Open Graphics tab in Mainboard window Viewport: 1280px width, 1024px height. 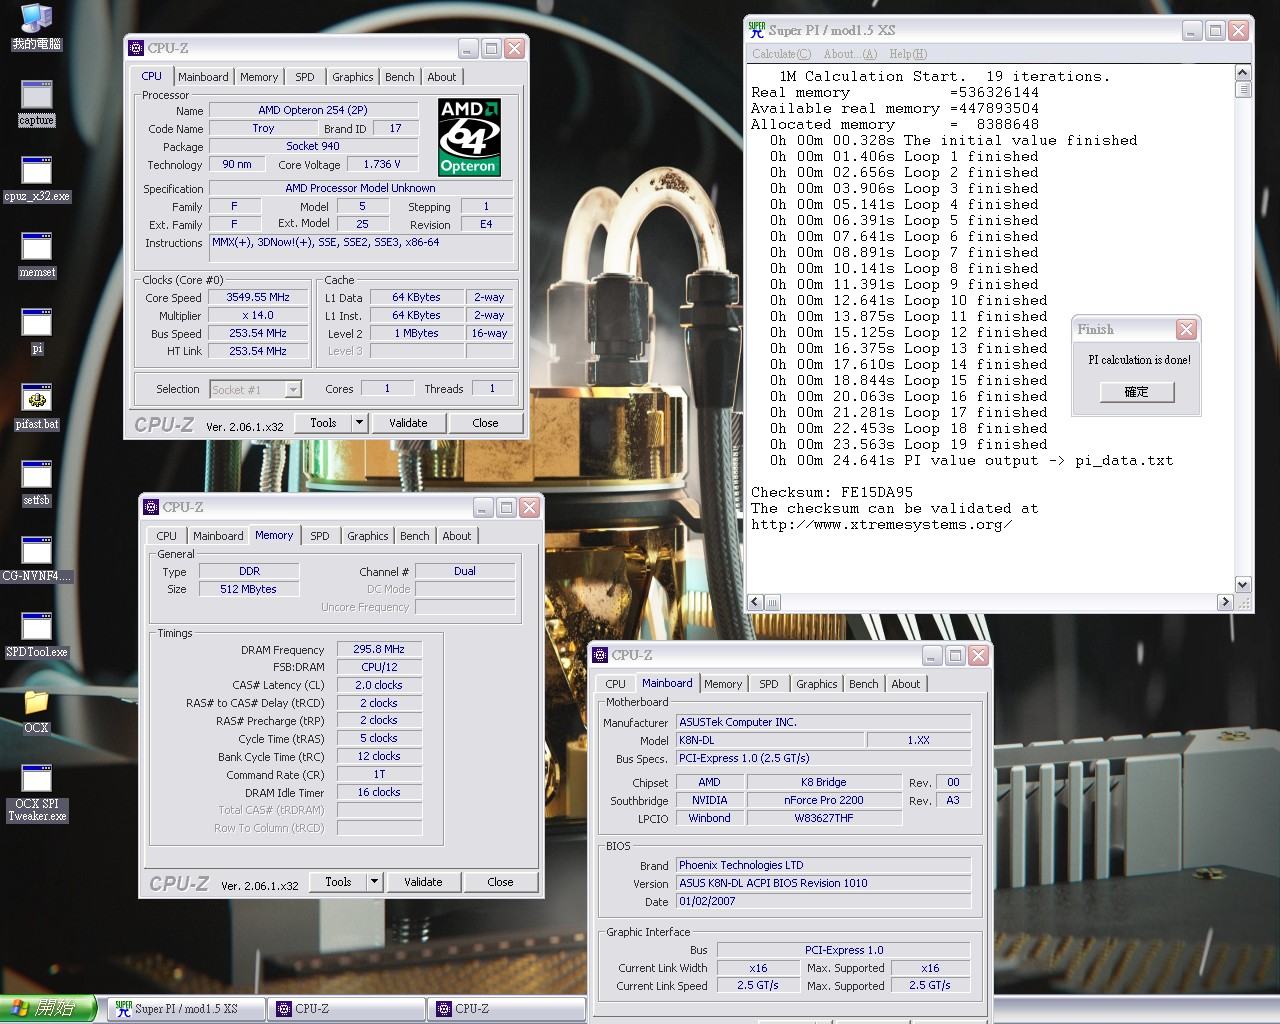817,684
